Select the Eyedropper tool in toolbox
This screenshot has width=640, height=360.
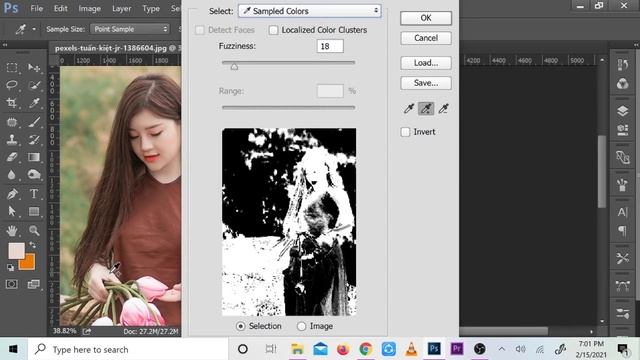coord(34,102)
